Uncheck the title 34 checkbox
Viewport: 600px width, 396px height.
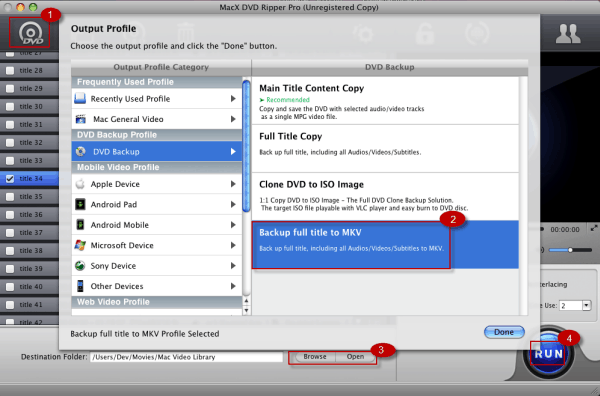click(x=10, y=179)
